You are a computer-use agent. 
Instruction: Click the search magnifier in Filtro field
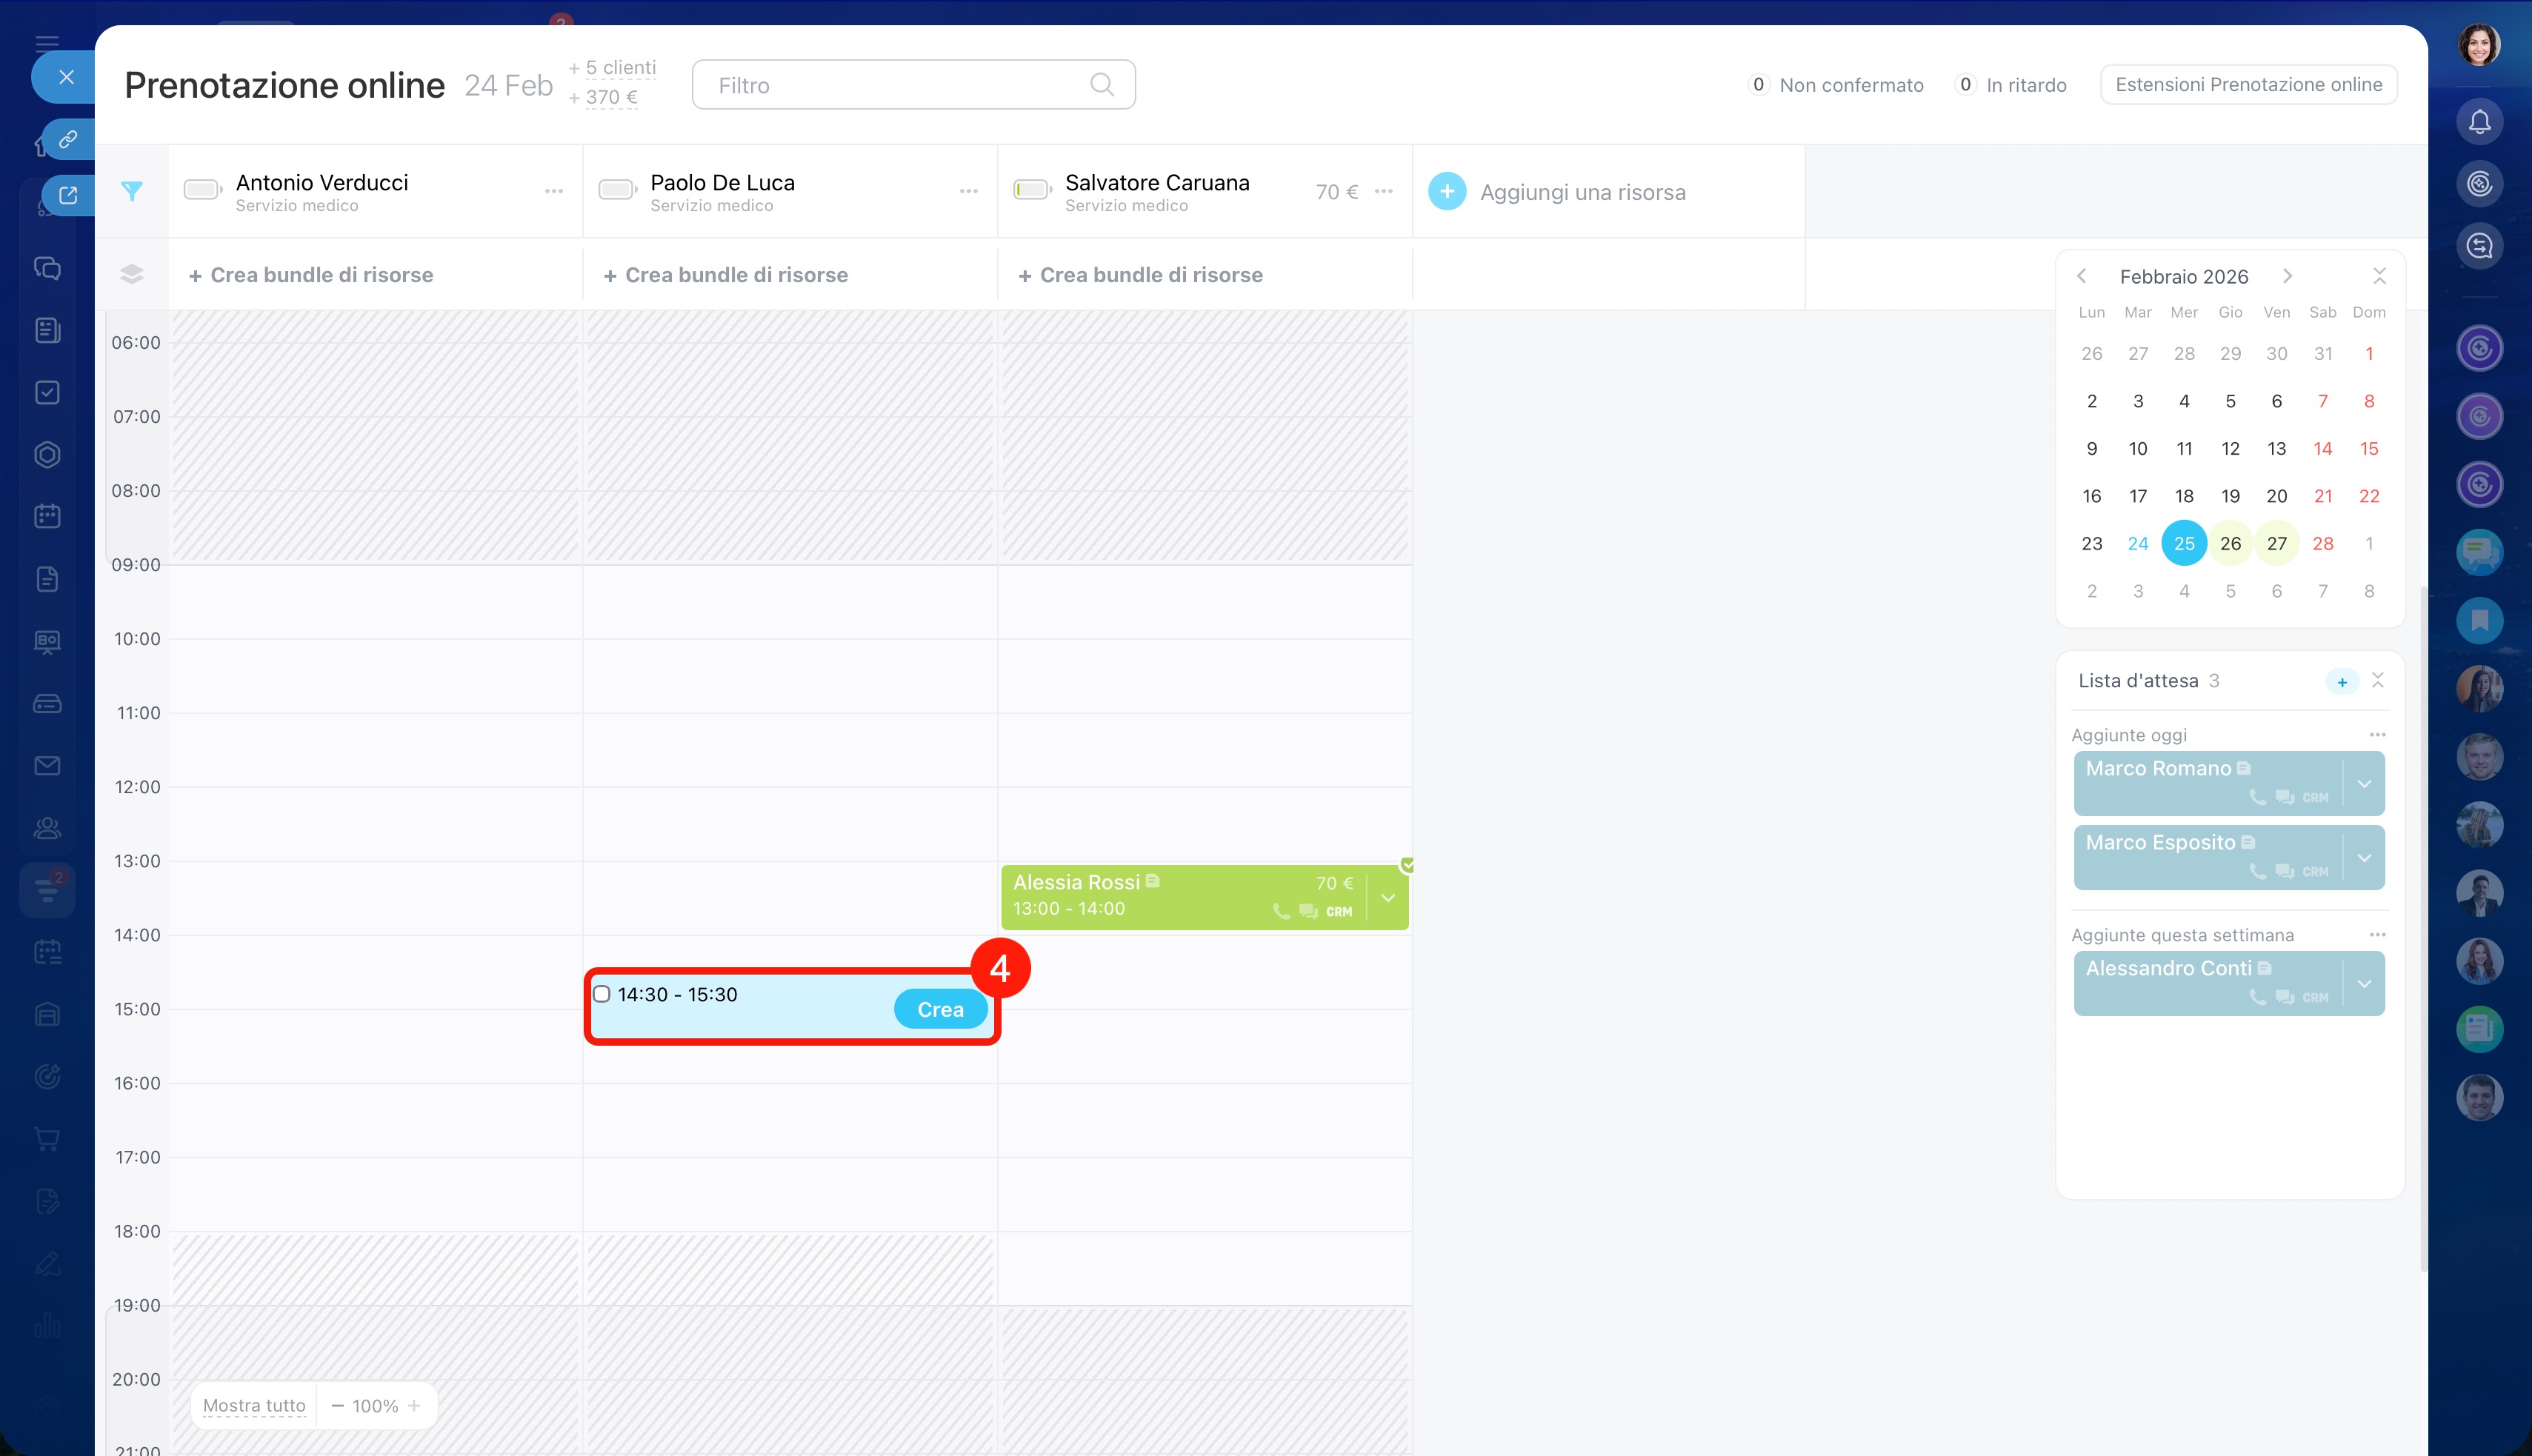click(x=1101, y=85)
